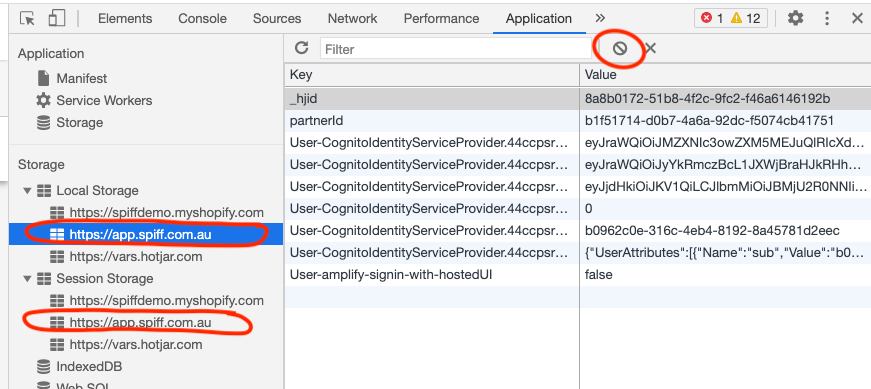
Task: Click the value starting eyJraWQiOiJMZXNIc3
Action: pos(724,143)
